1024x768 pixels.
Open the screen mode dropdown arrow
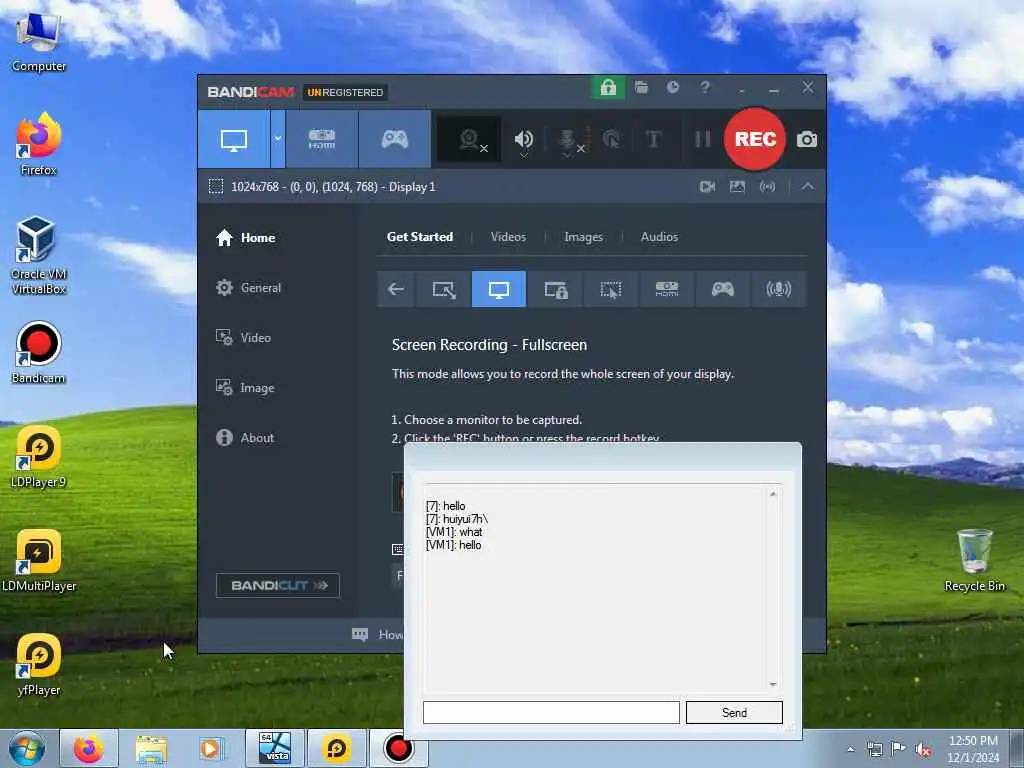(x=278, y=139)
